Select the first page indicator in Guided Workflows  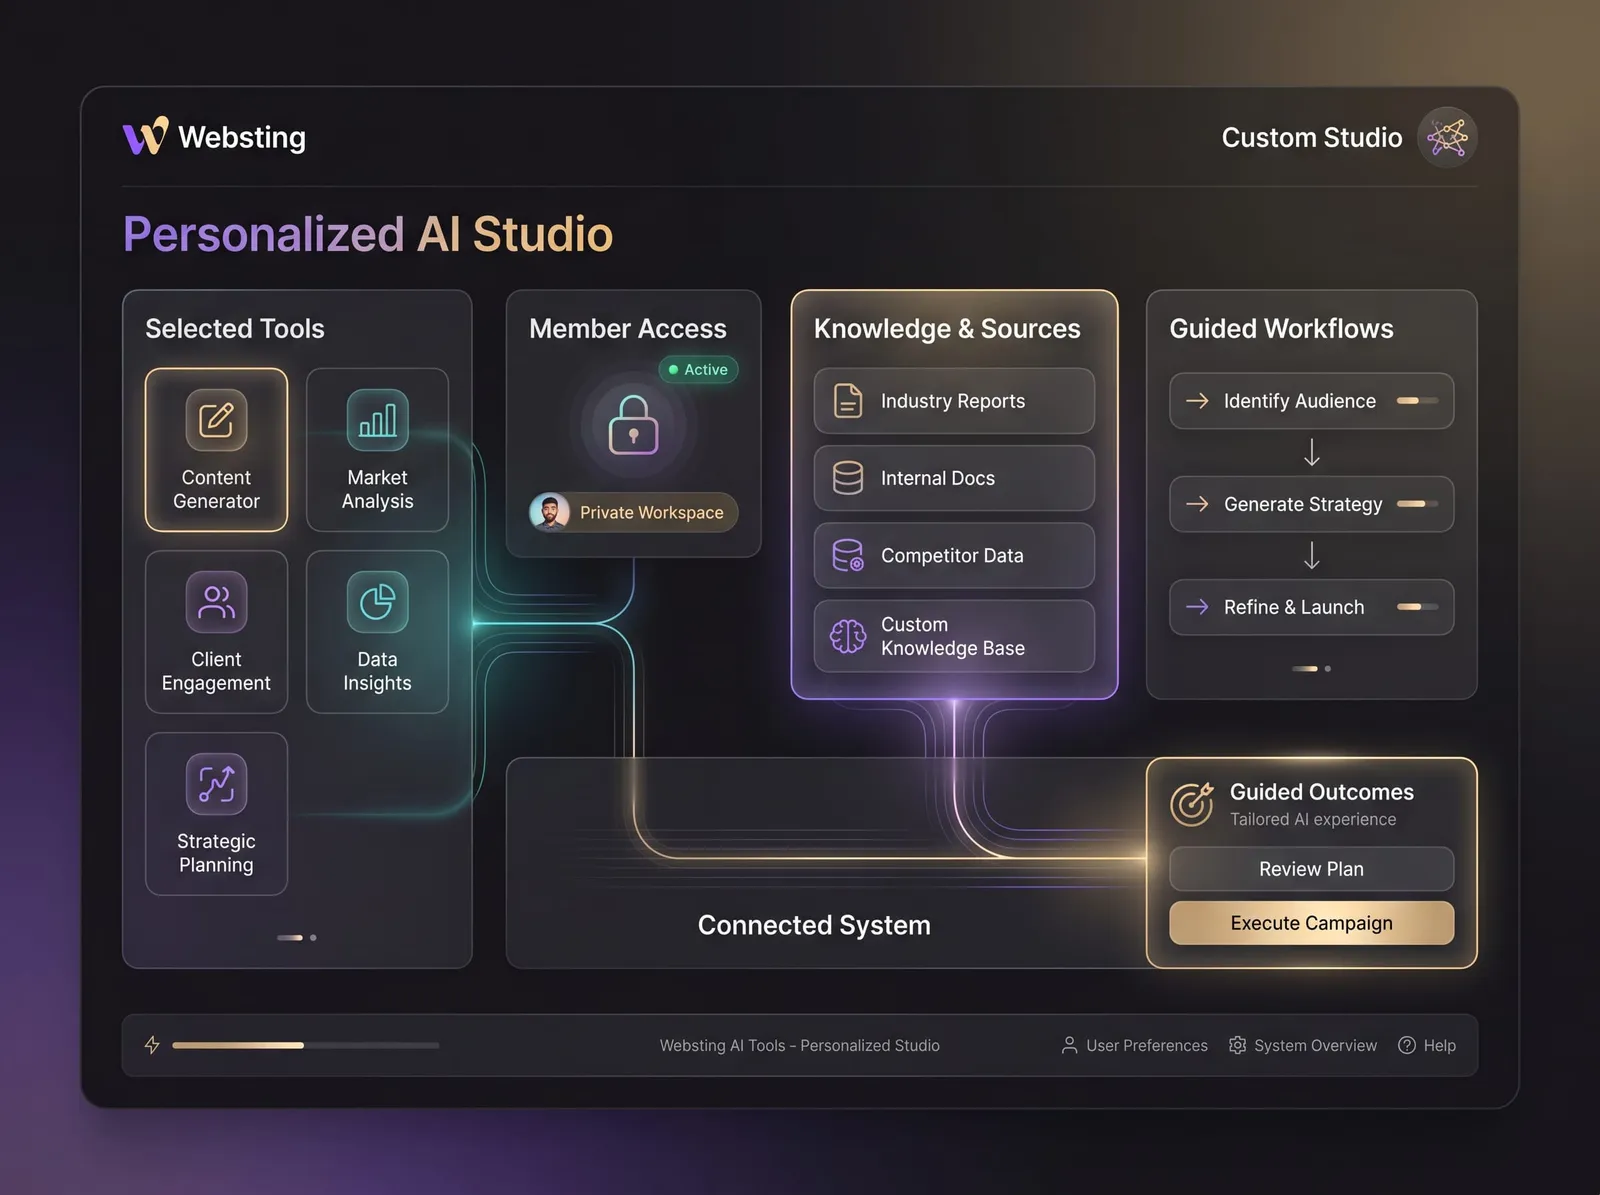(1304, 668)
